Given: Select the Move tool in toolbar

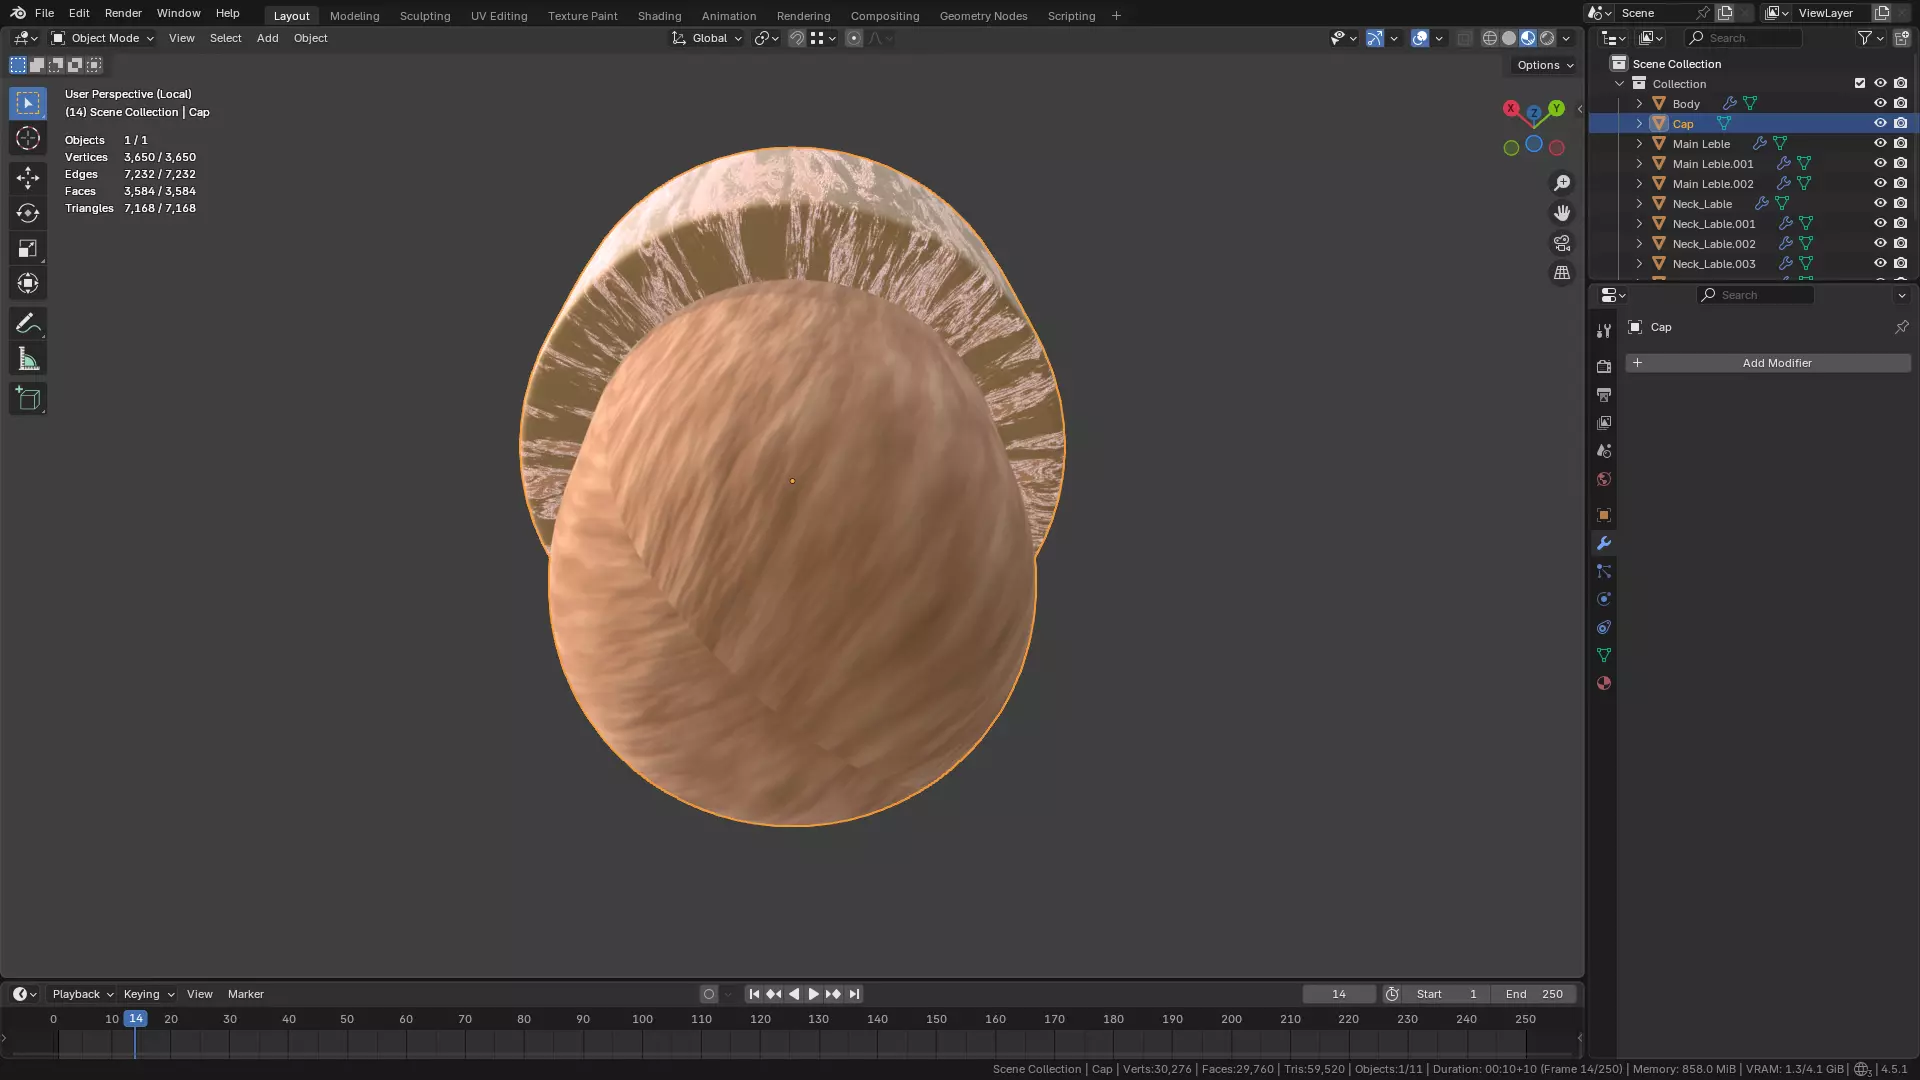Looking at the screenshot, I should (x=28, y=178).
